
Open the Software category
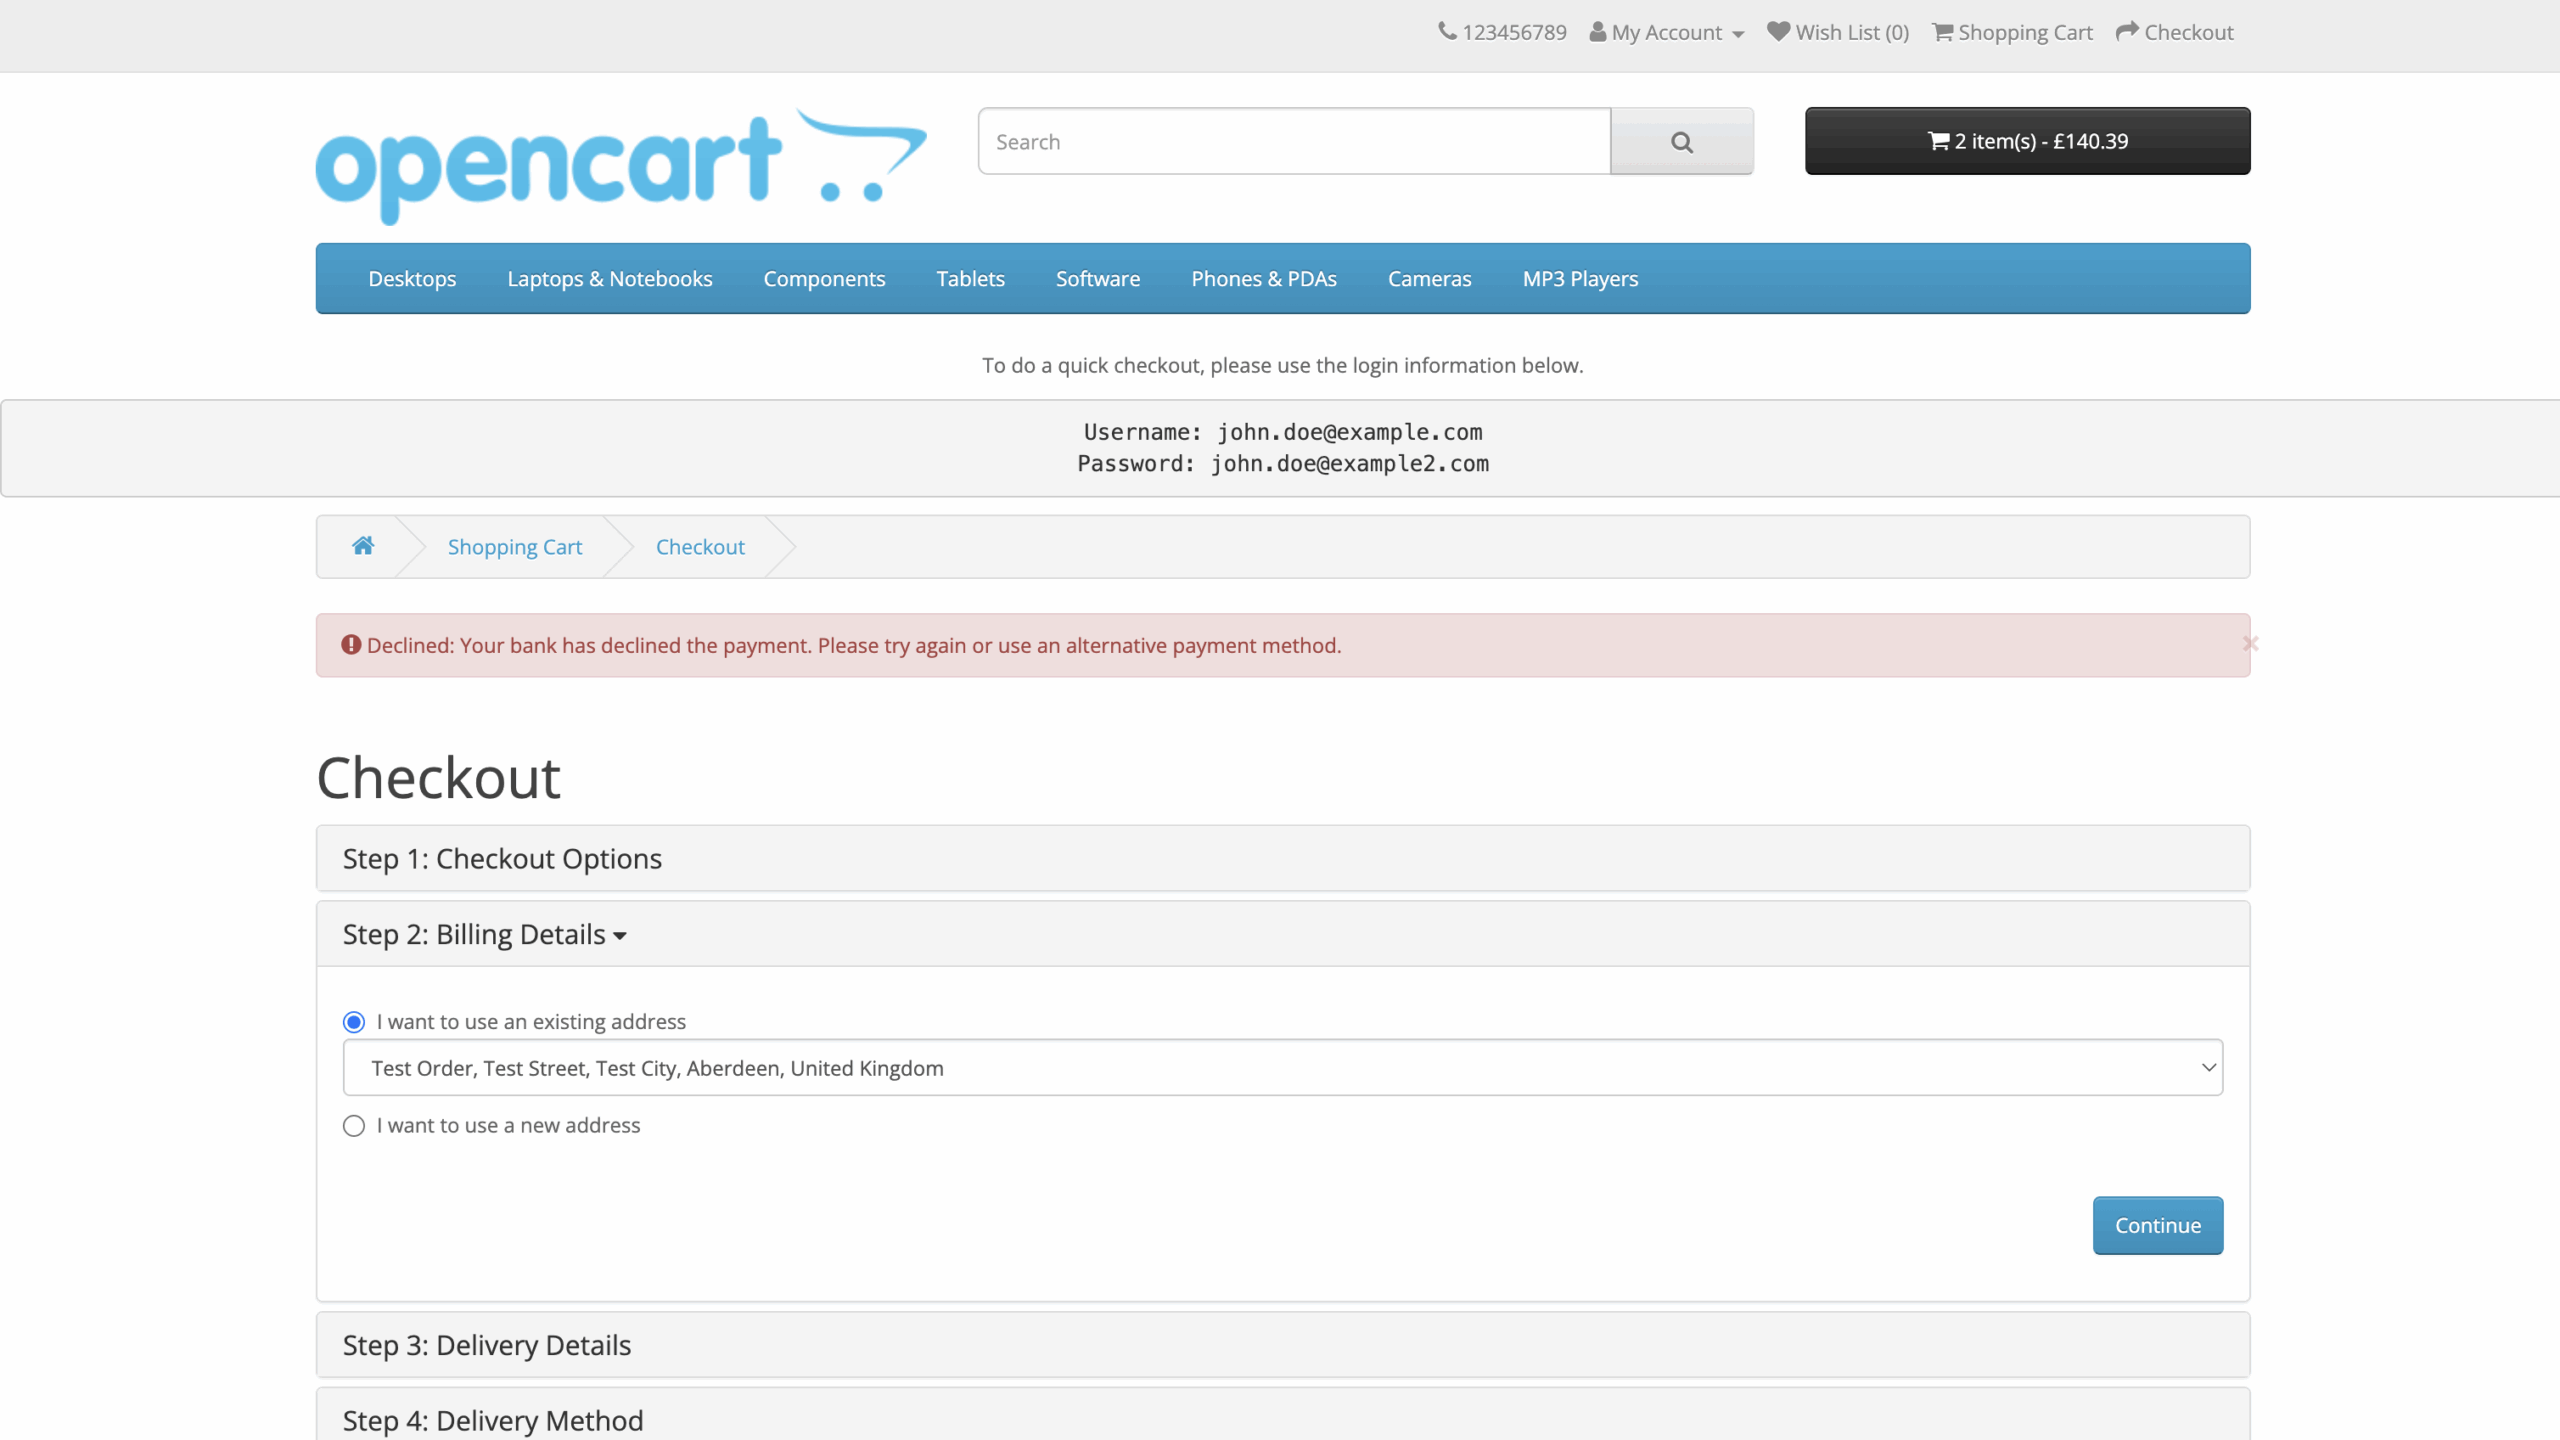[x=1098, y=278]
